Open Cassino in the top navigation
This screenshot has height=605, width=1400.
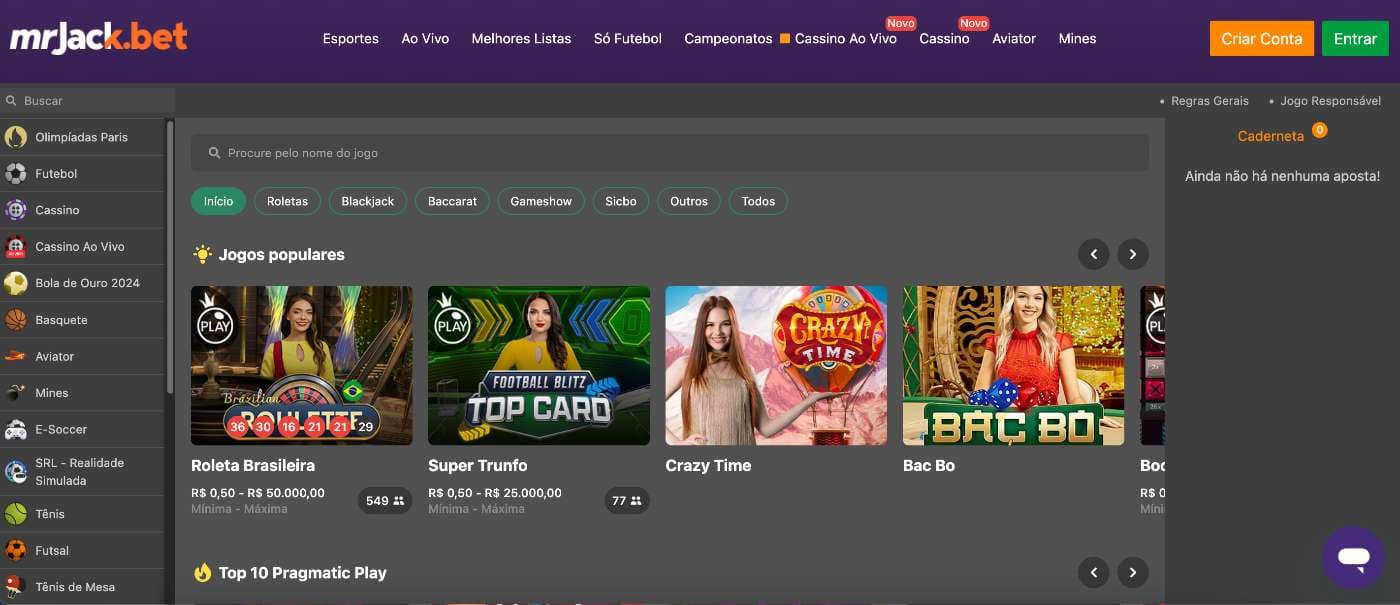944,39
